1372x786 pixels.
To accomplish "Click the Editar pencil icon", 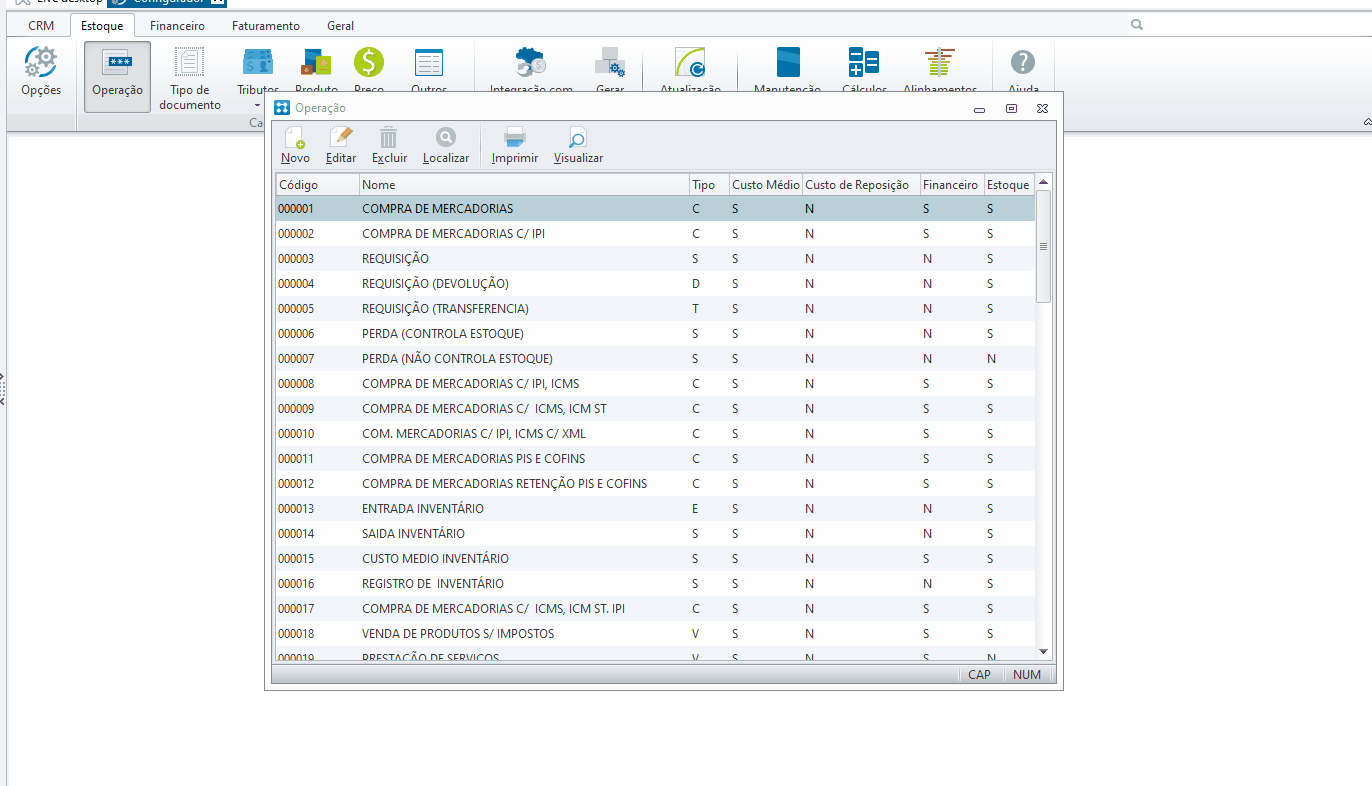I will (x=341, y=138).
